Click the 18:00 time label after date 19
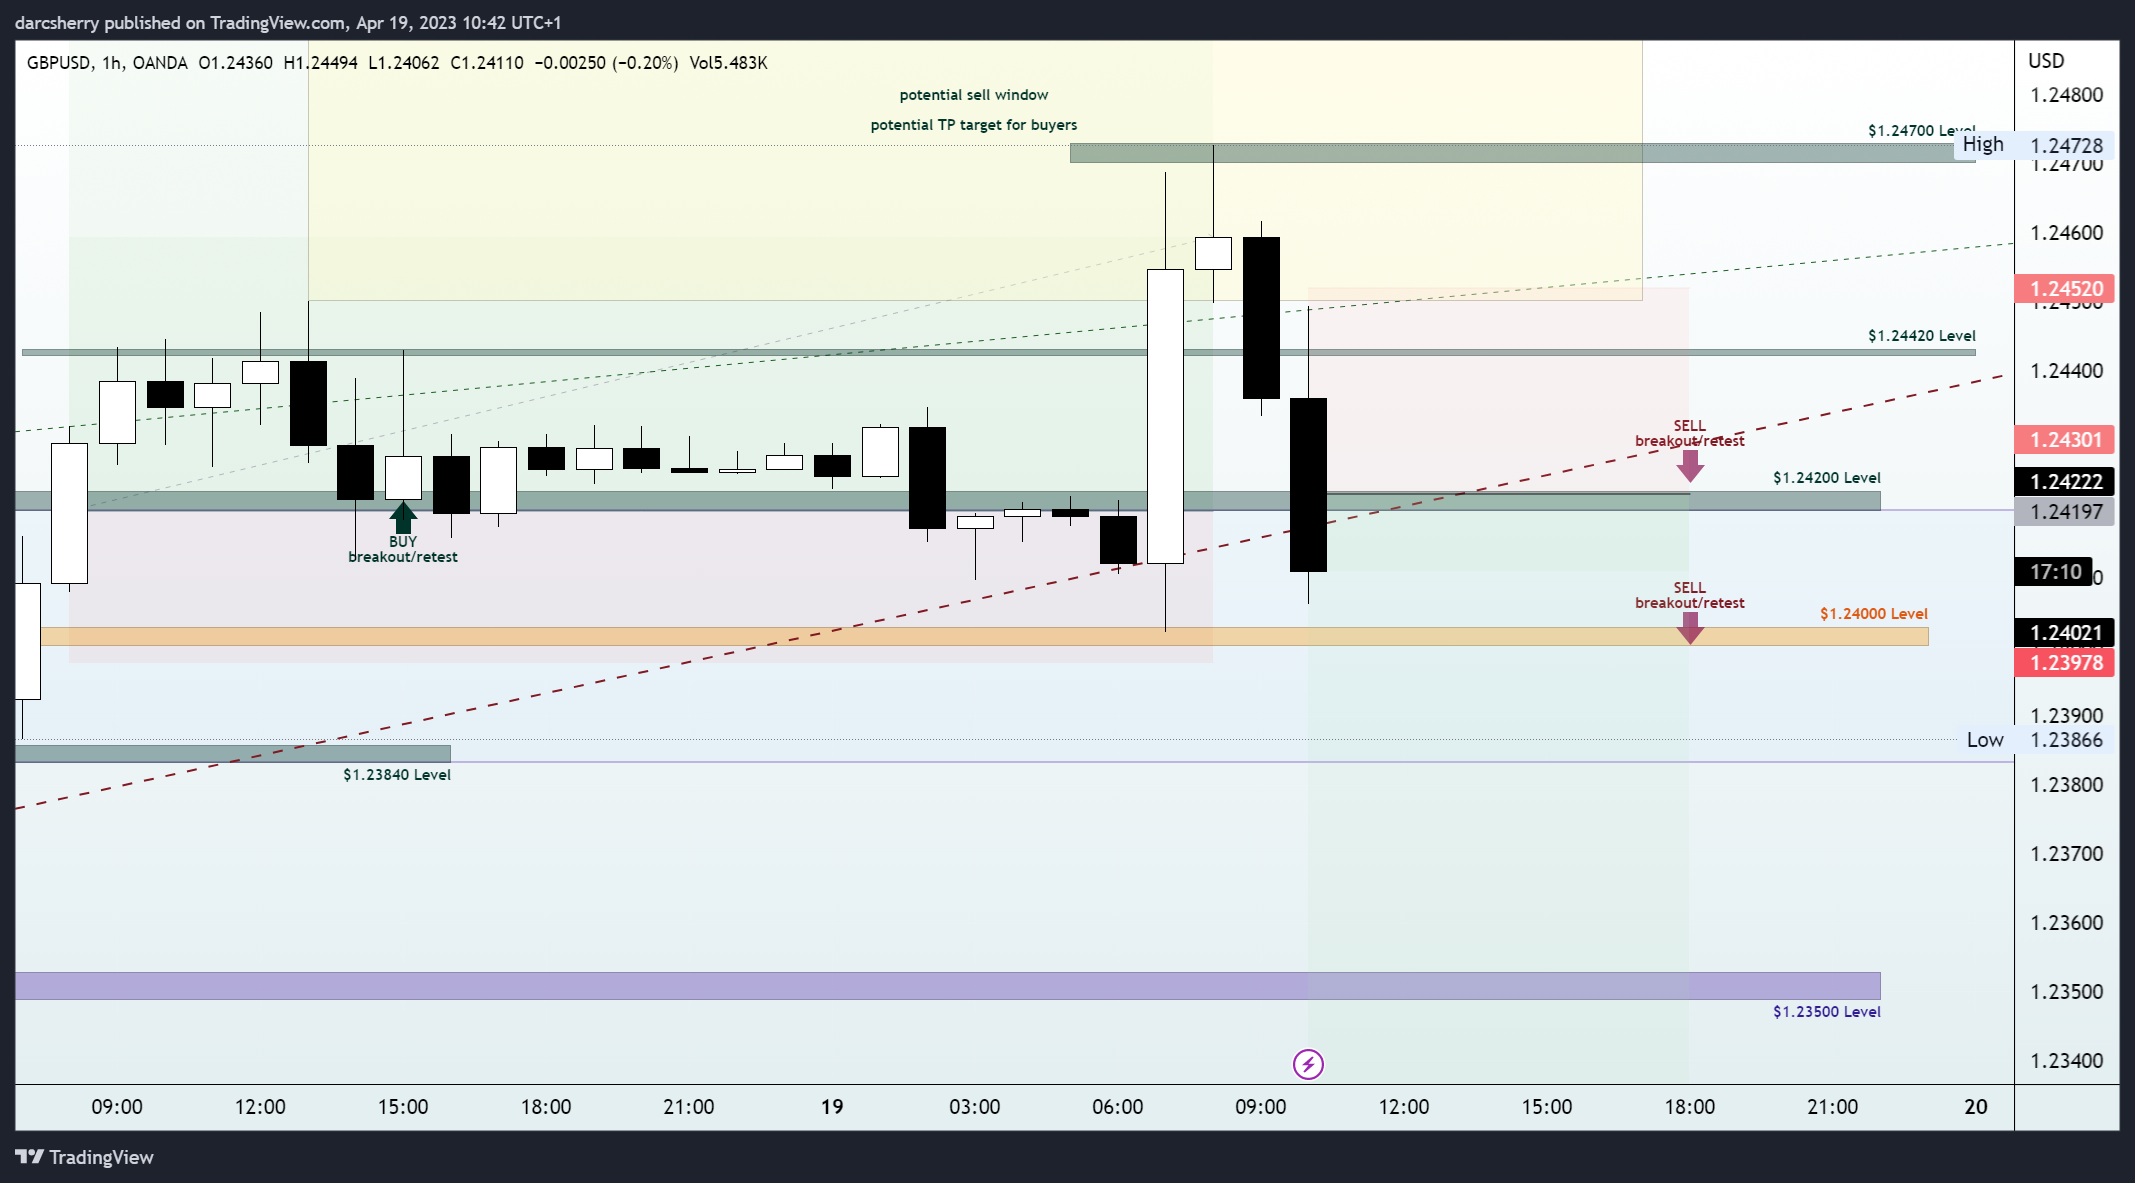This screenshot has width=2135, height=1183. click(1690, 1107)
